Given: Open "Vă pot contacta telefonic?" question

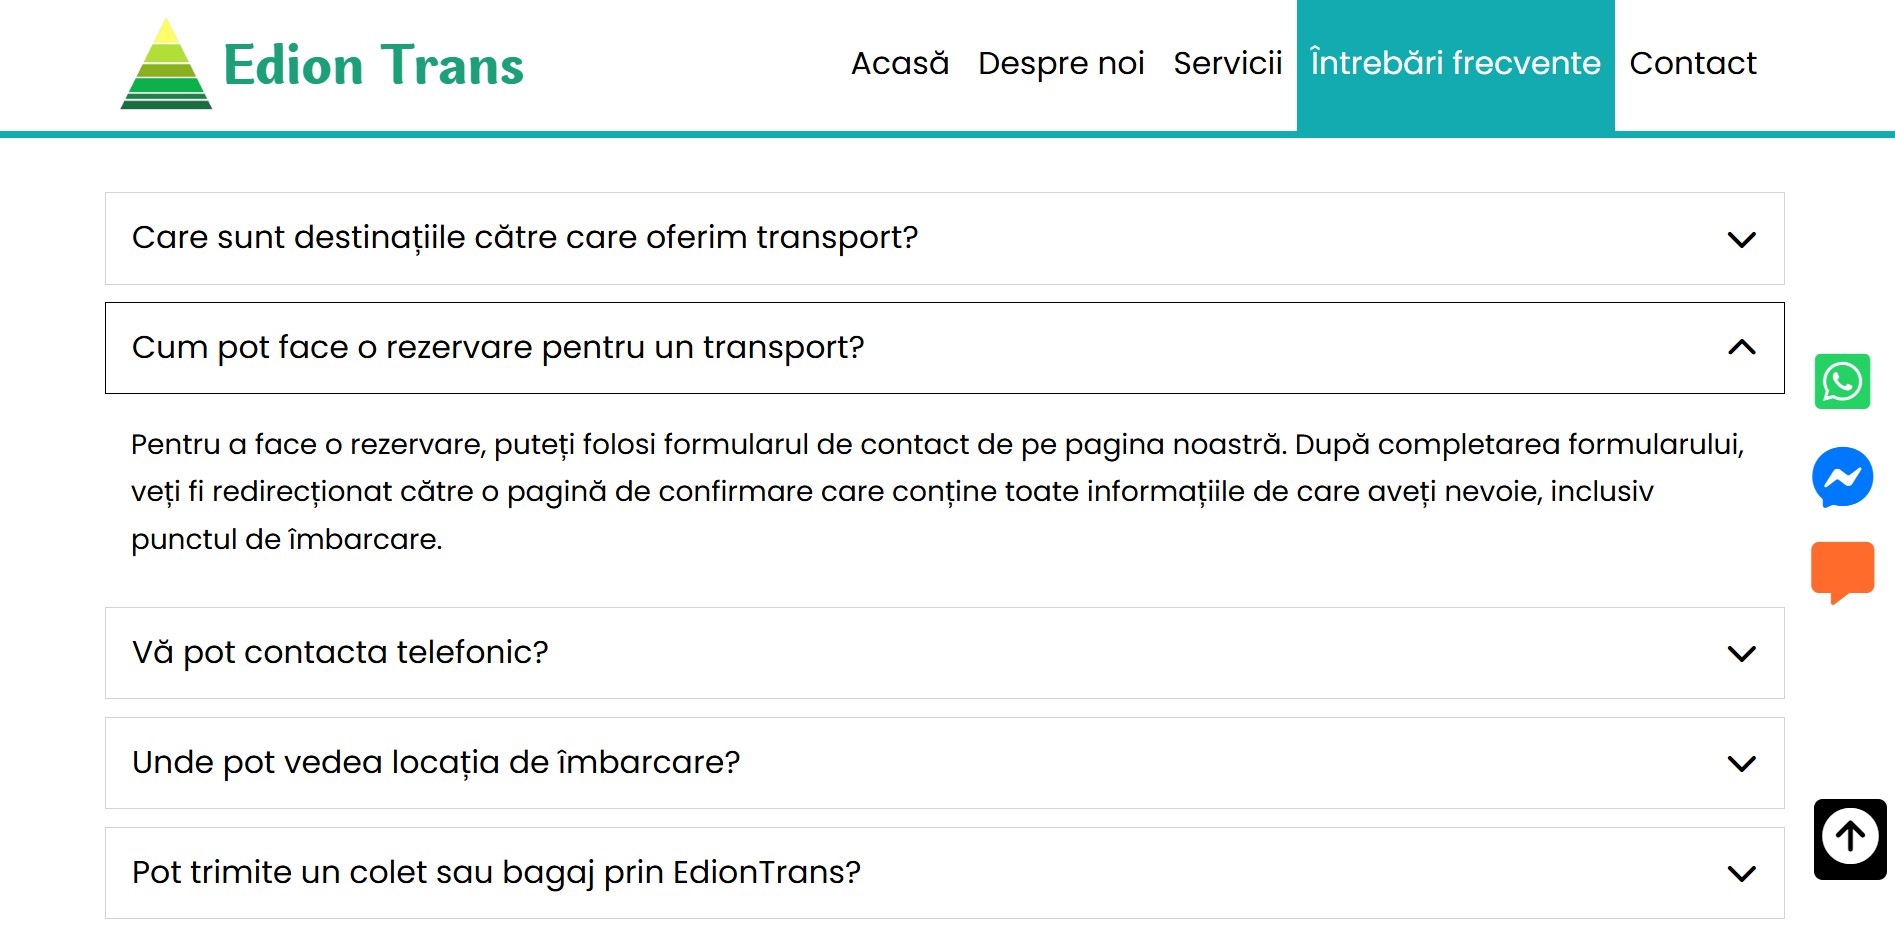Looking at the screenshot, I should click(340, 653).
